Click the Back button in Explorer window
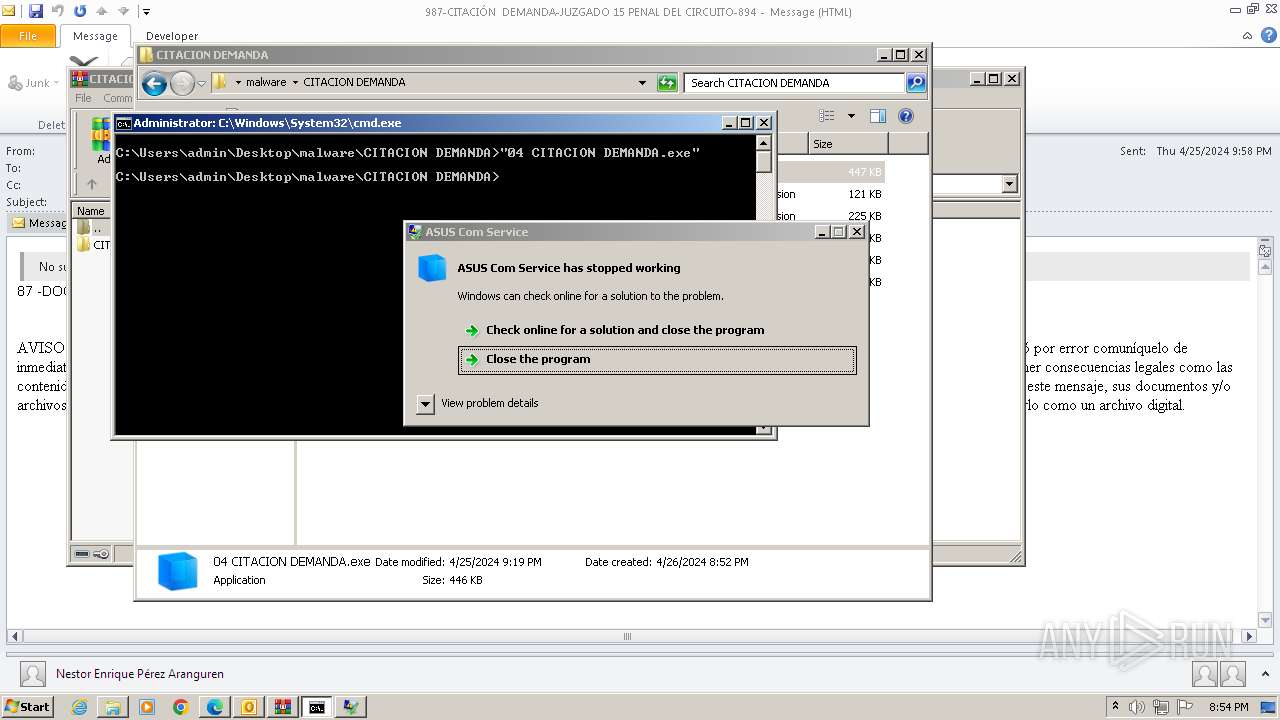 point(154,83)
